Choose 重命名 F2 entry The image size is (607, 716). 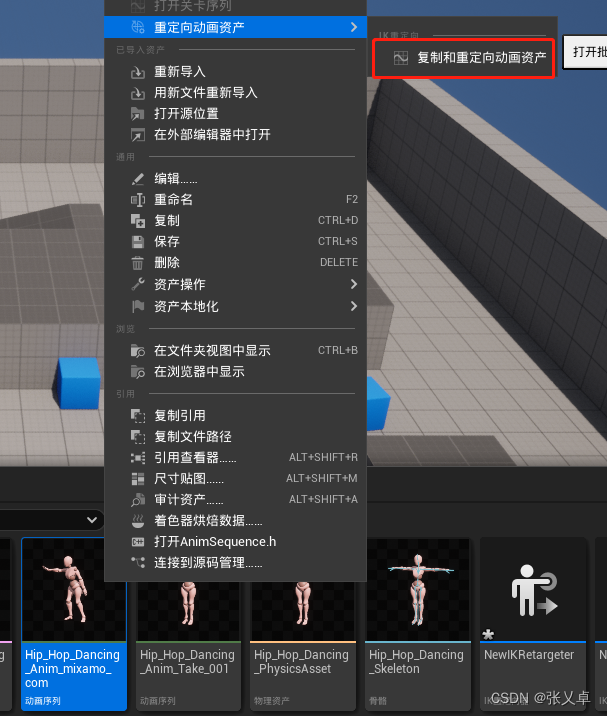click(235, 200)
